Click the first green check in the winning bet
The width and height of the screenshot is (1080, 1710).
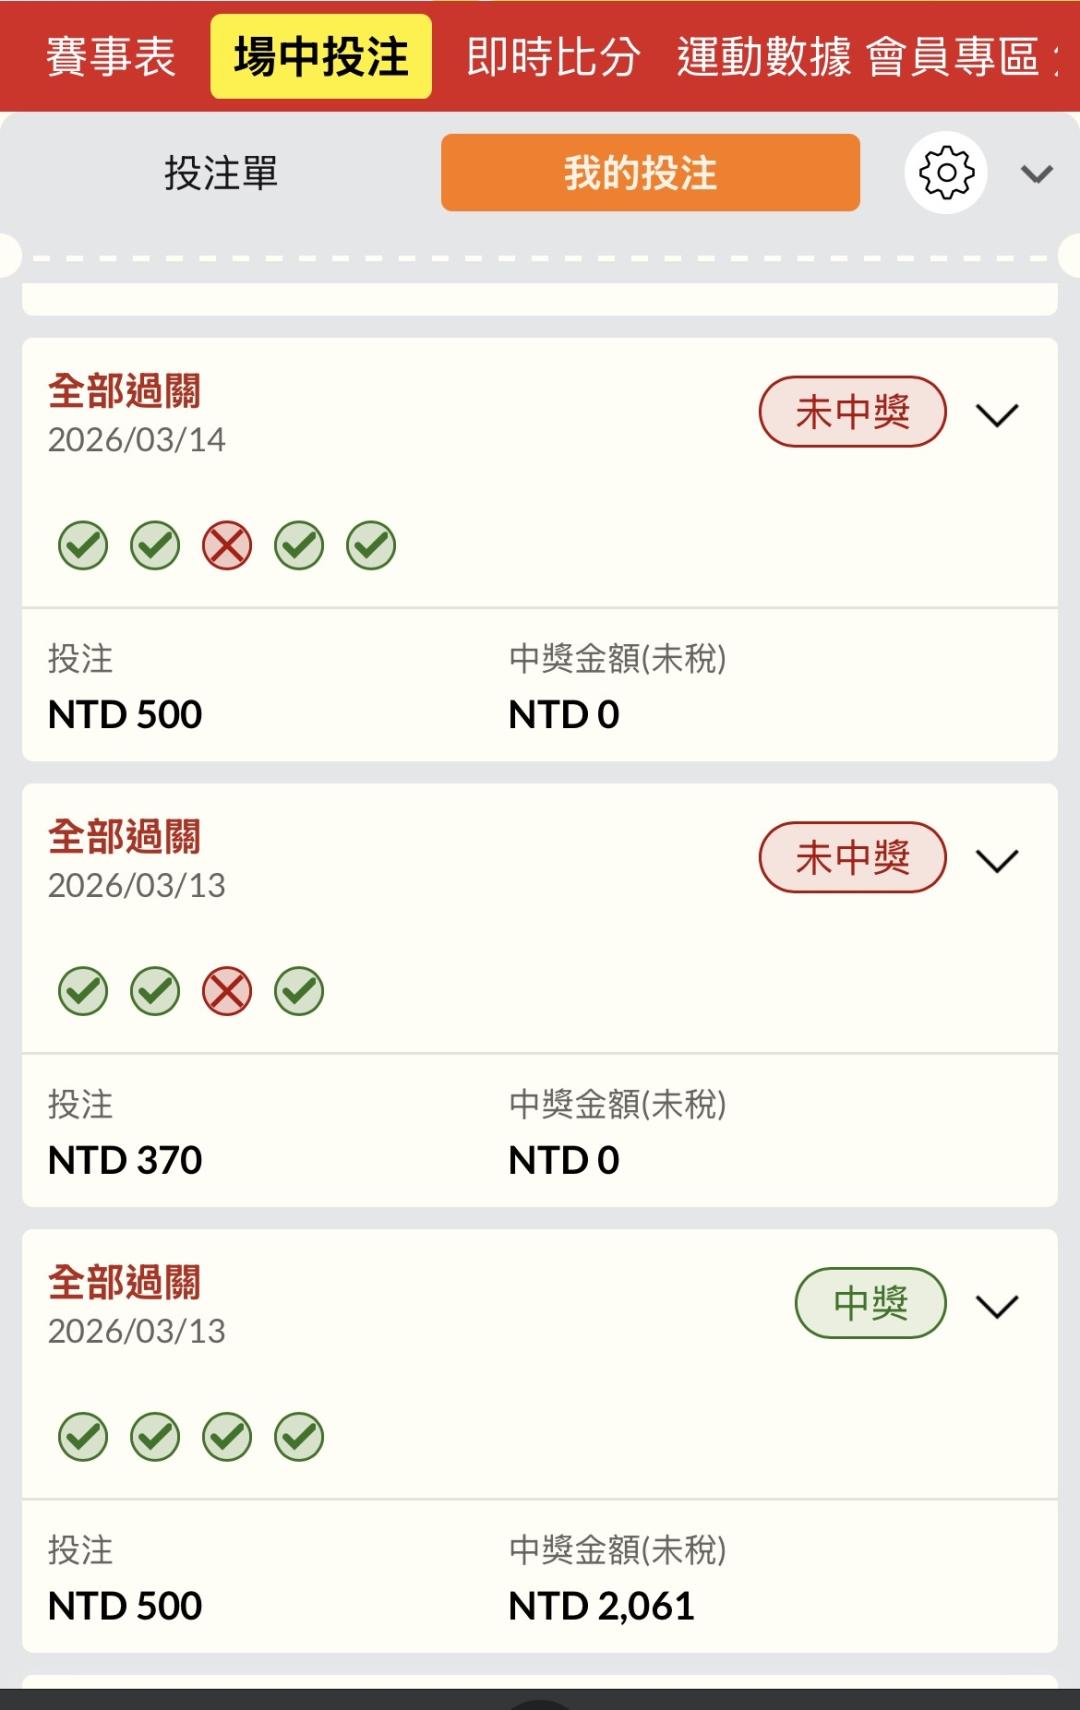(x=83, y=1438)
